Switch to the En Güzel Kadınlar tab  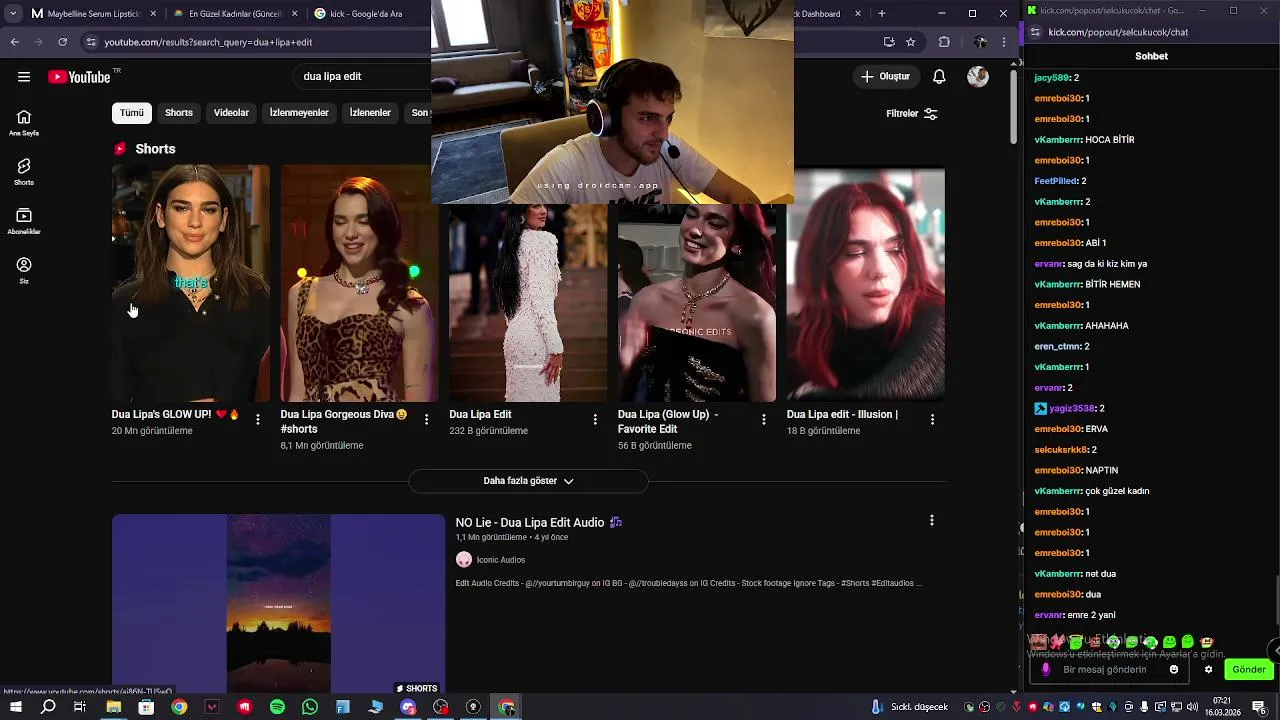235,14
